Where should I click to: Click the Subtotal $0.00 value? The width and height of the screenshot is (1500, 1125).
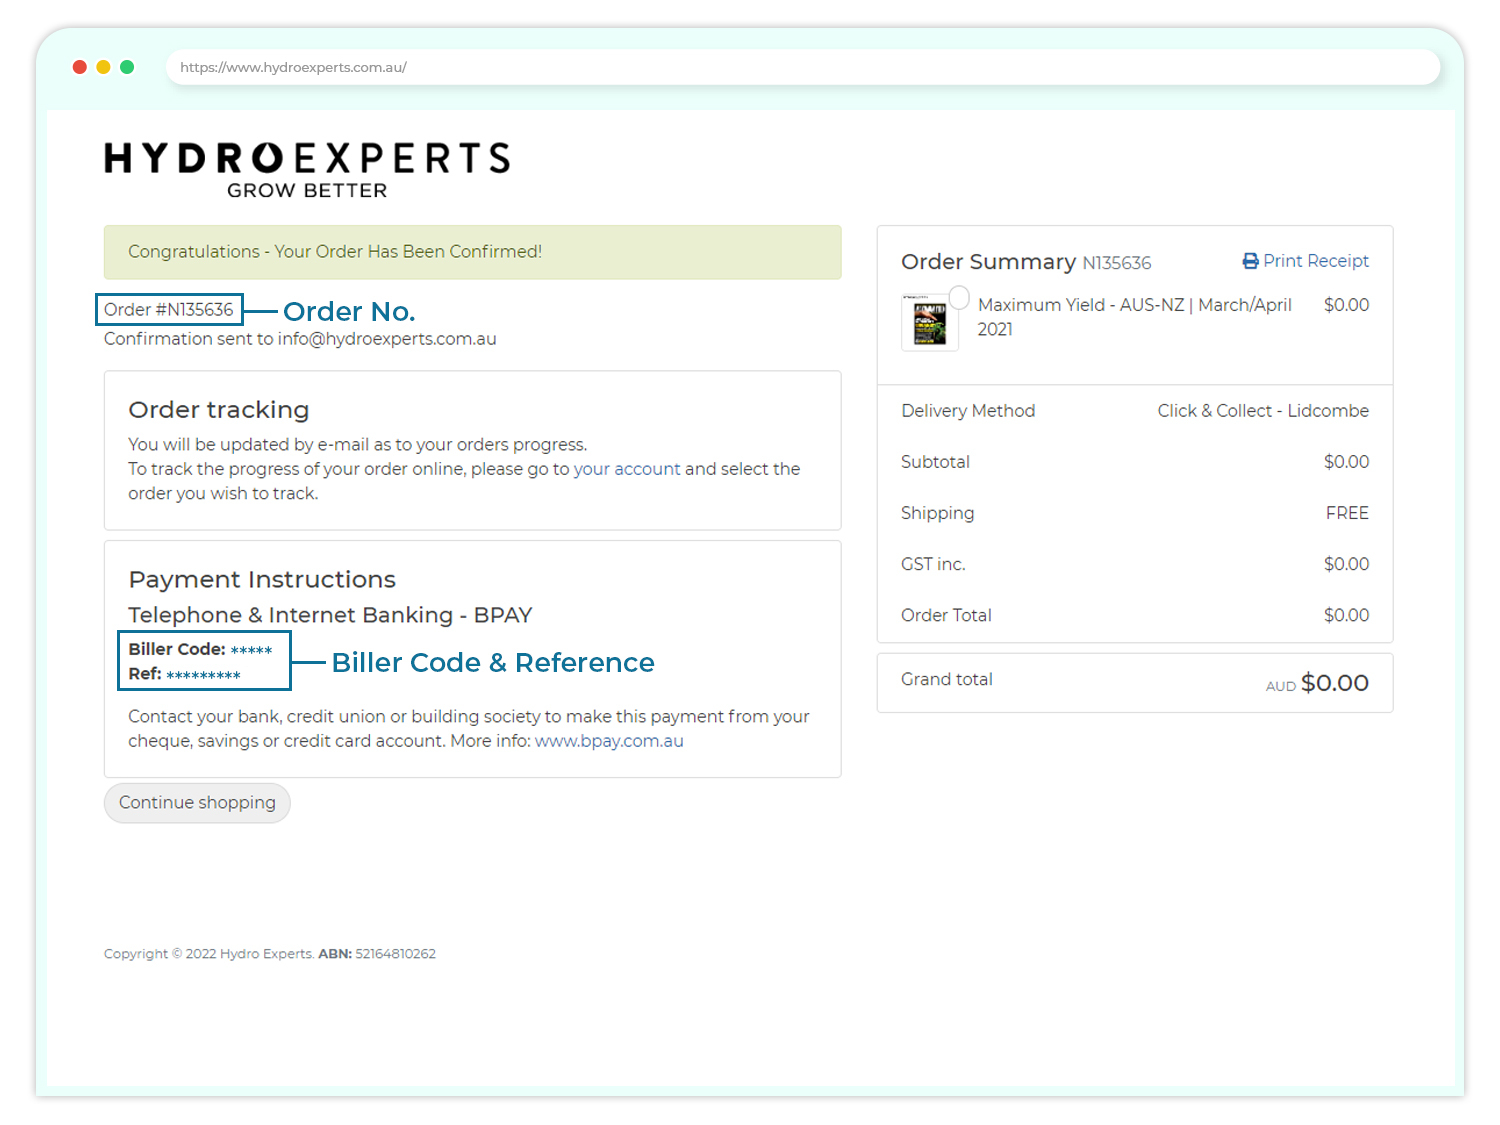point(1346,462)
